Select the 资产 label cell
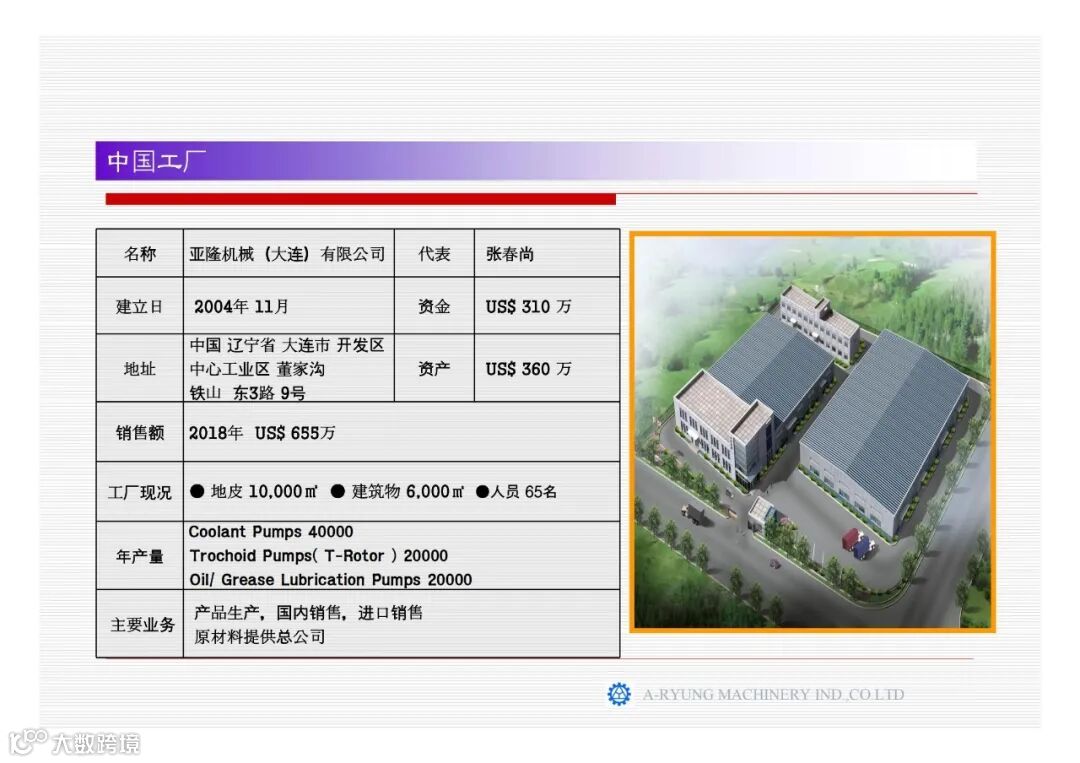Screen dimensions: 1080x763 click(434, 368)
